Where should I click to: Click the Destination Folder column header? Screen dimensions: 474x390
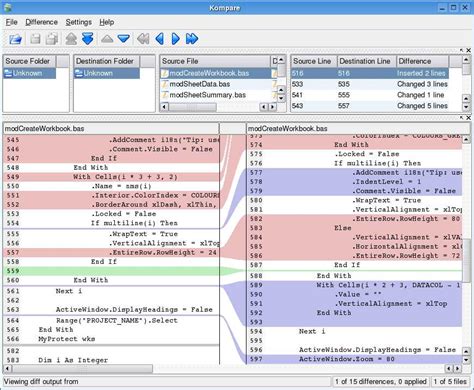click(106, 61)
